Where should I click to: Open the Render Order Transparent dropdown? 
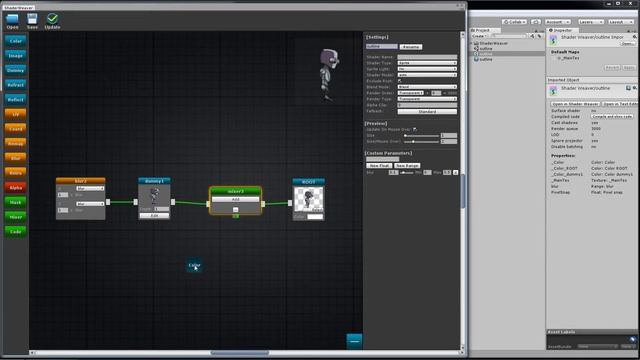(411, 93)
